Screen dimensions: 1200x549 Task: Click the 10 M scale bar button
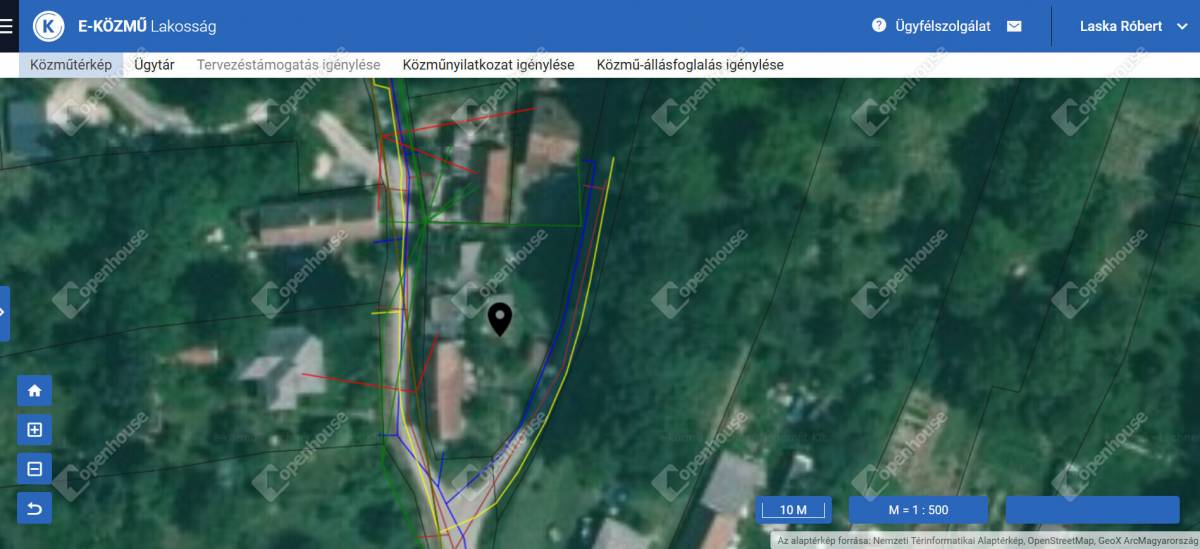click(x=793, y=510)
